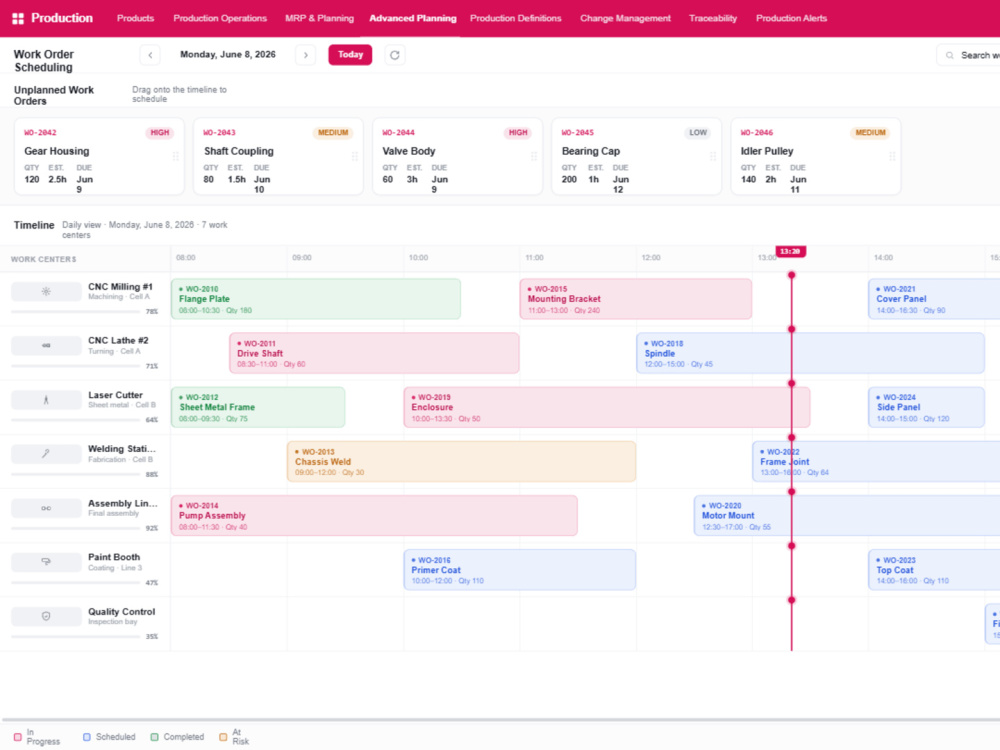Click the Assembly Line work center icon
This screenshot has width=1000, height=750.
click(x=46, y=508)
